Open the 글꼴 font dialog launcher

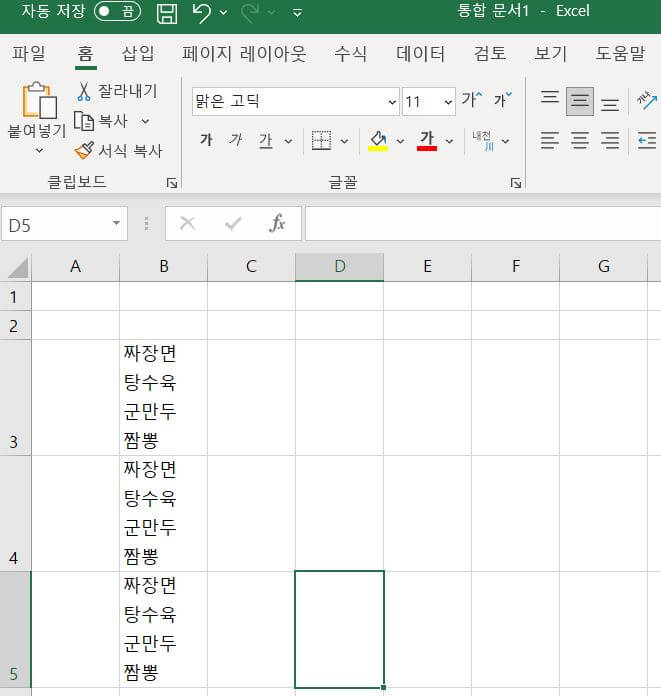coord(515,182)
